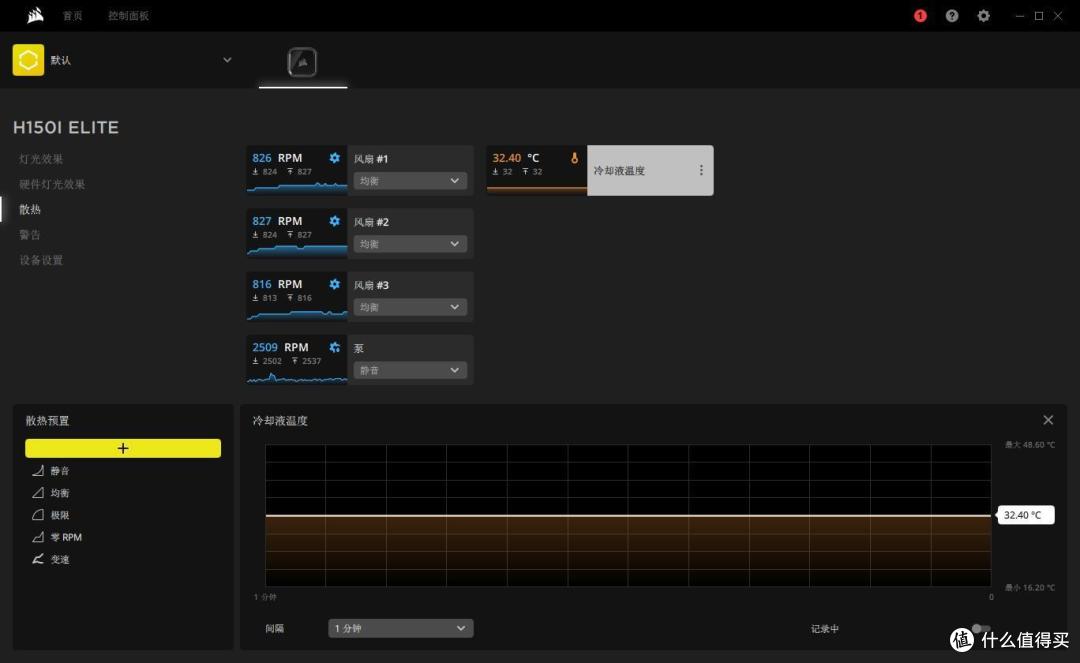Open gear settings for 827 RPM fan

(x=334, y=221)
